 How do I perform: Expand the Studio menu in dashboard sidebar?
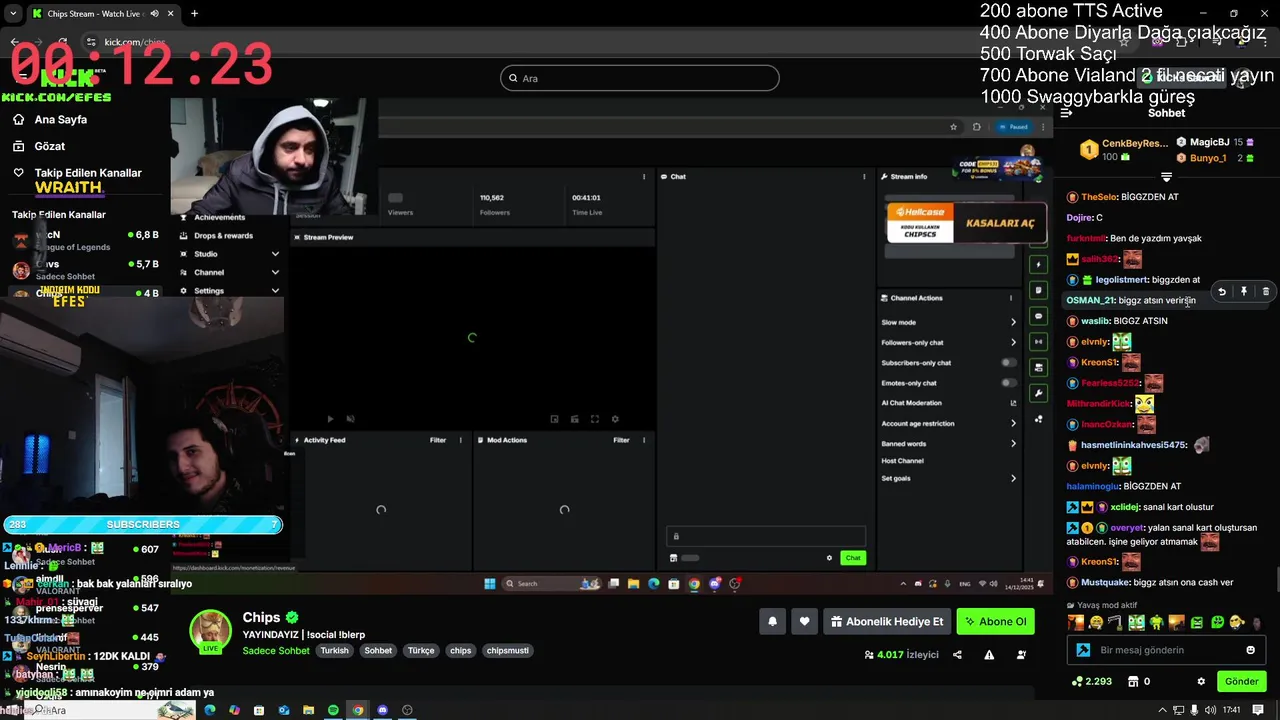pos(275,254)
